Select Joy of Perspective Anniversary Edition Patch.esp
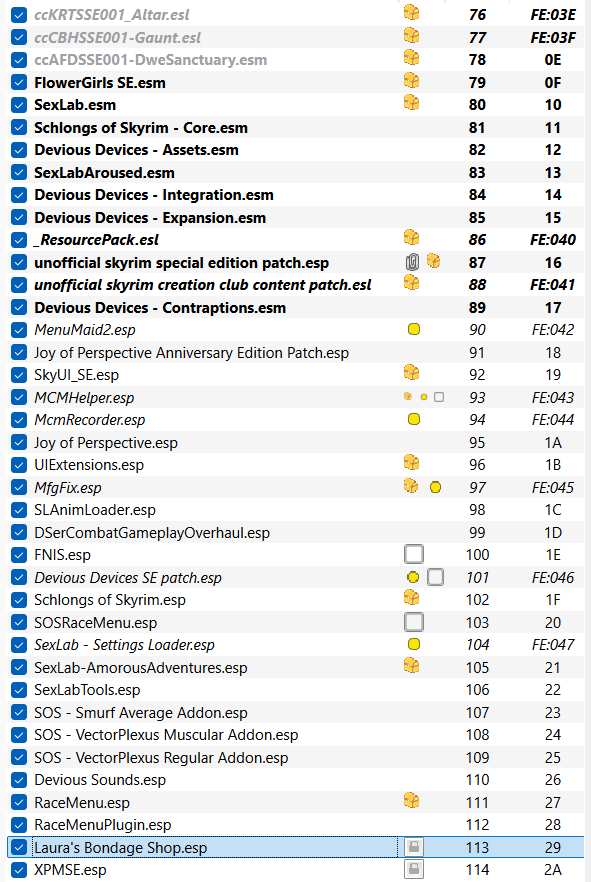The image size is (591, 882). coord(191,353)
